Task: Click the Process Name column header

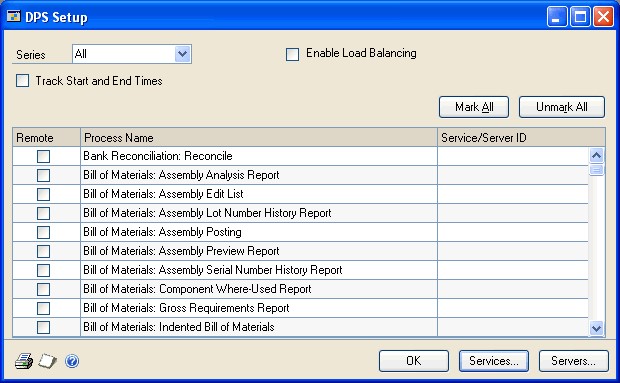Action: 259,138
